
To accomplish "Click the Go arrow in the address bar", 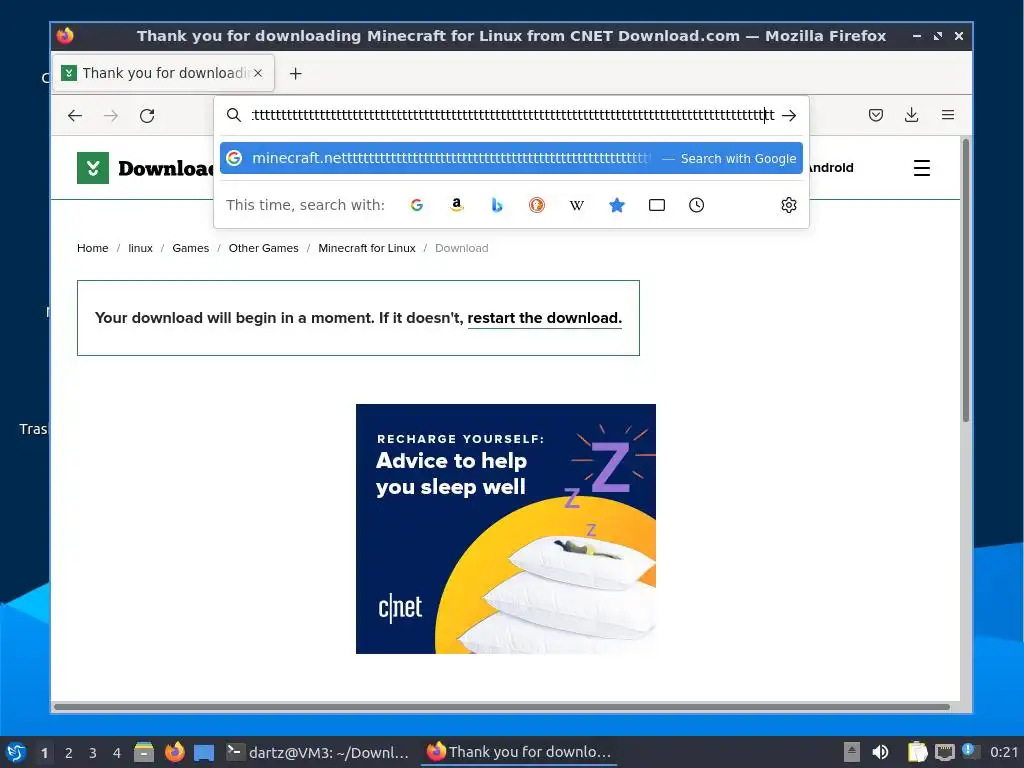I will pos(789,116).
